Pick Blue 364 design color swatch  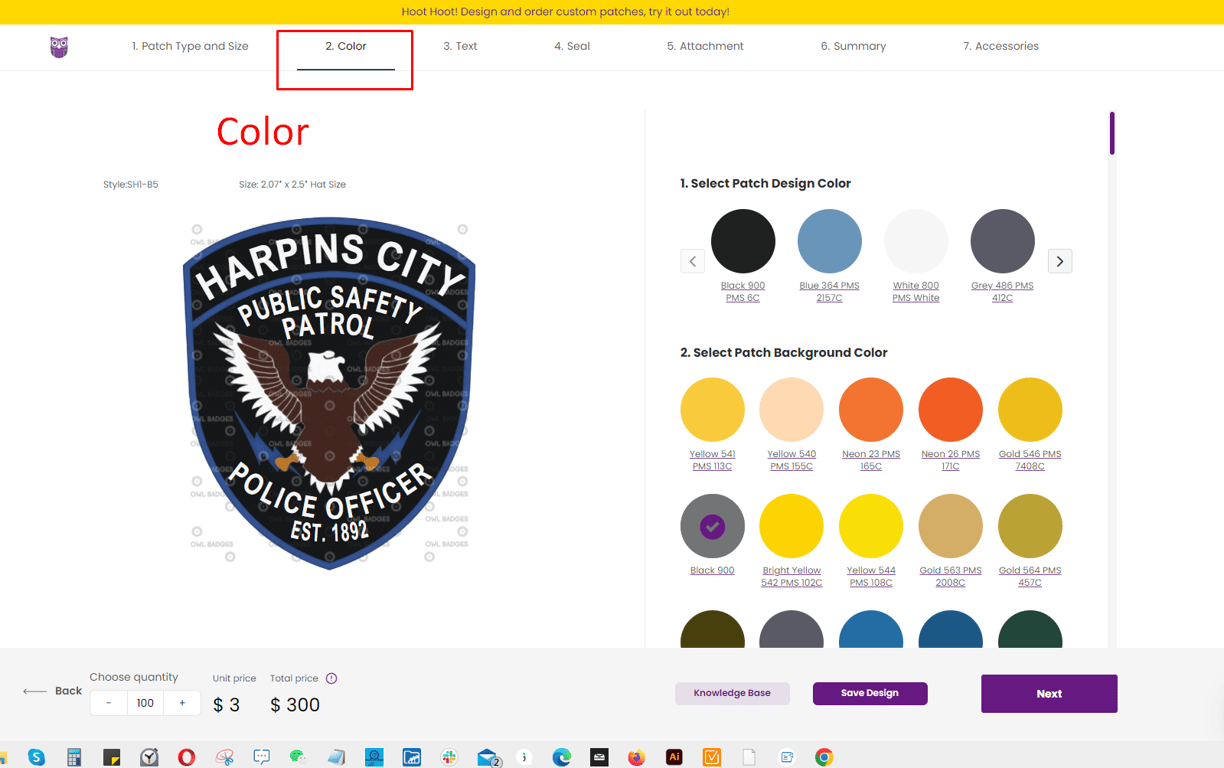pyautogui.click(x=829, y=241)
